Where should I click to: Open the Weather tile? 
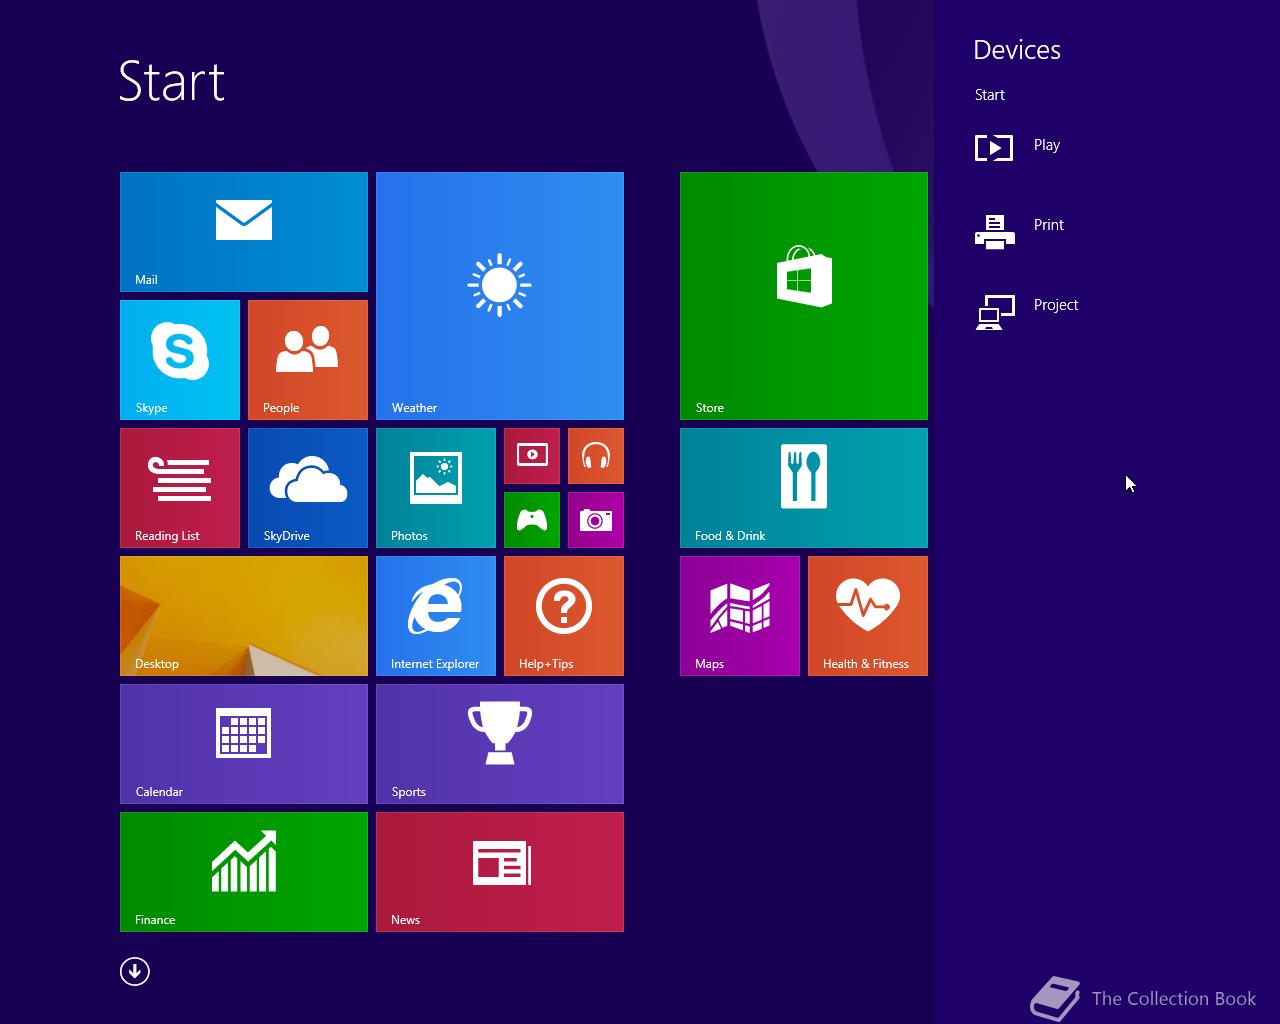click(x=500, y=296)
